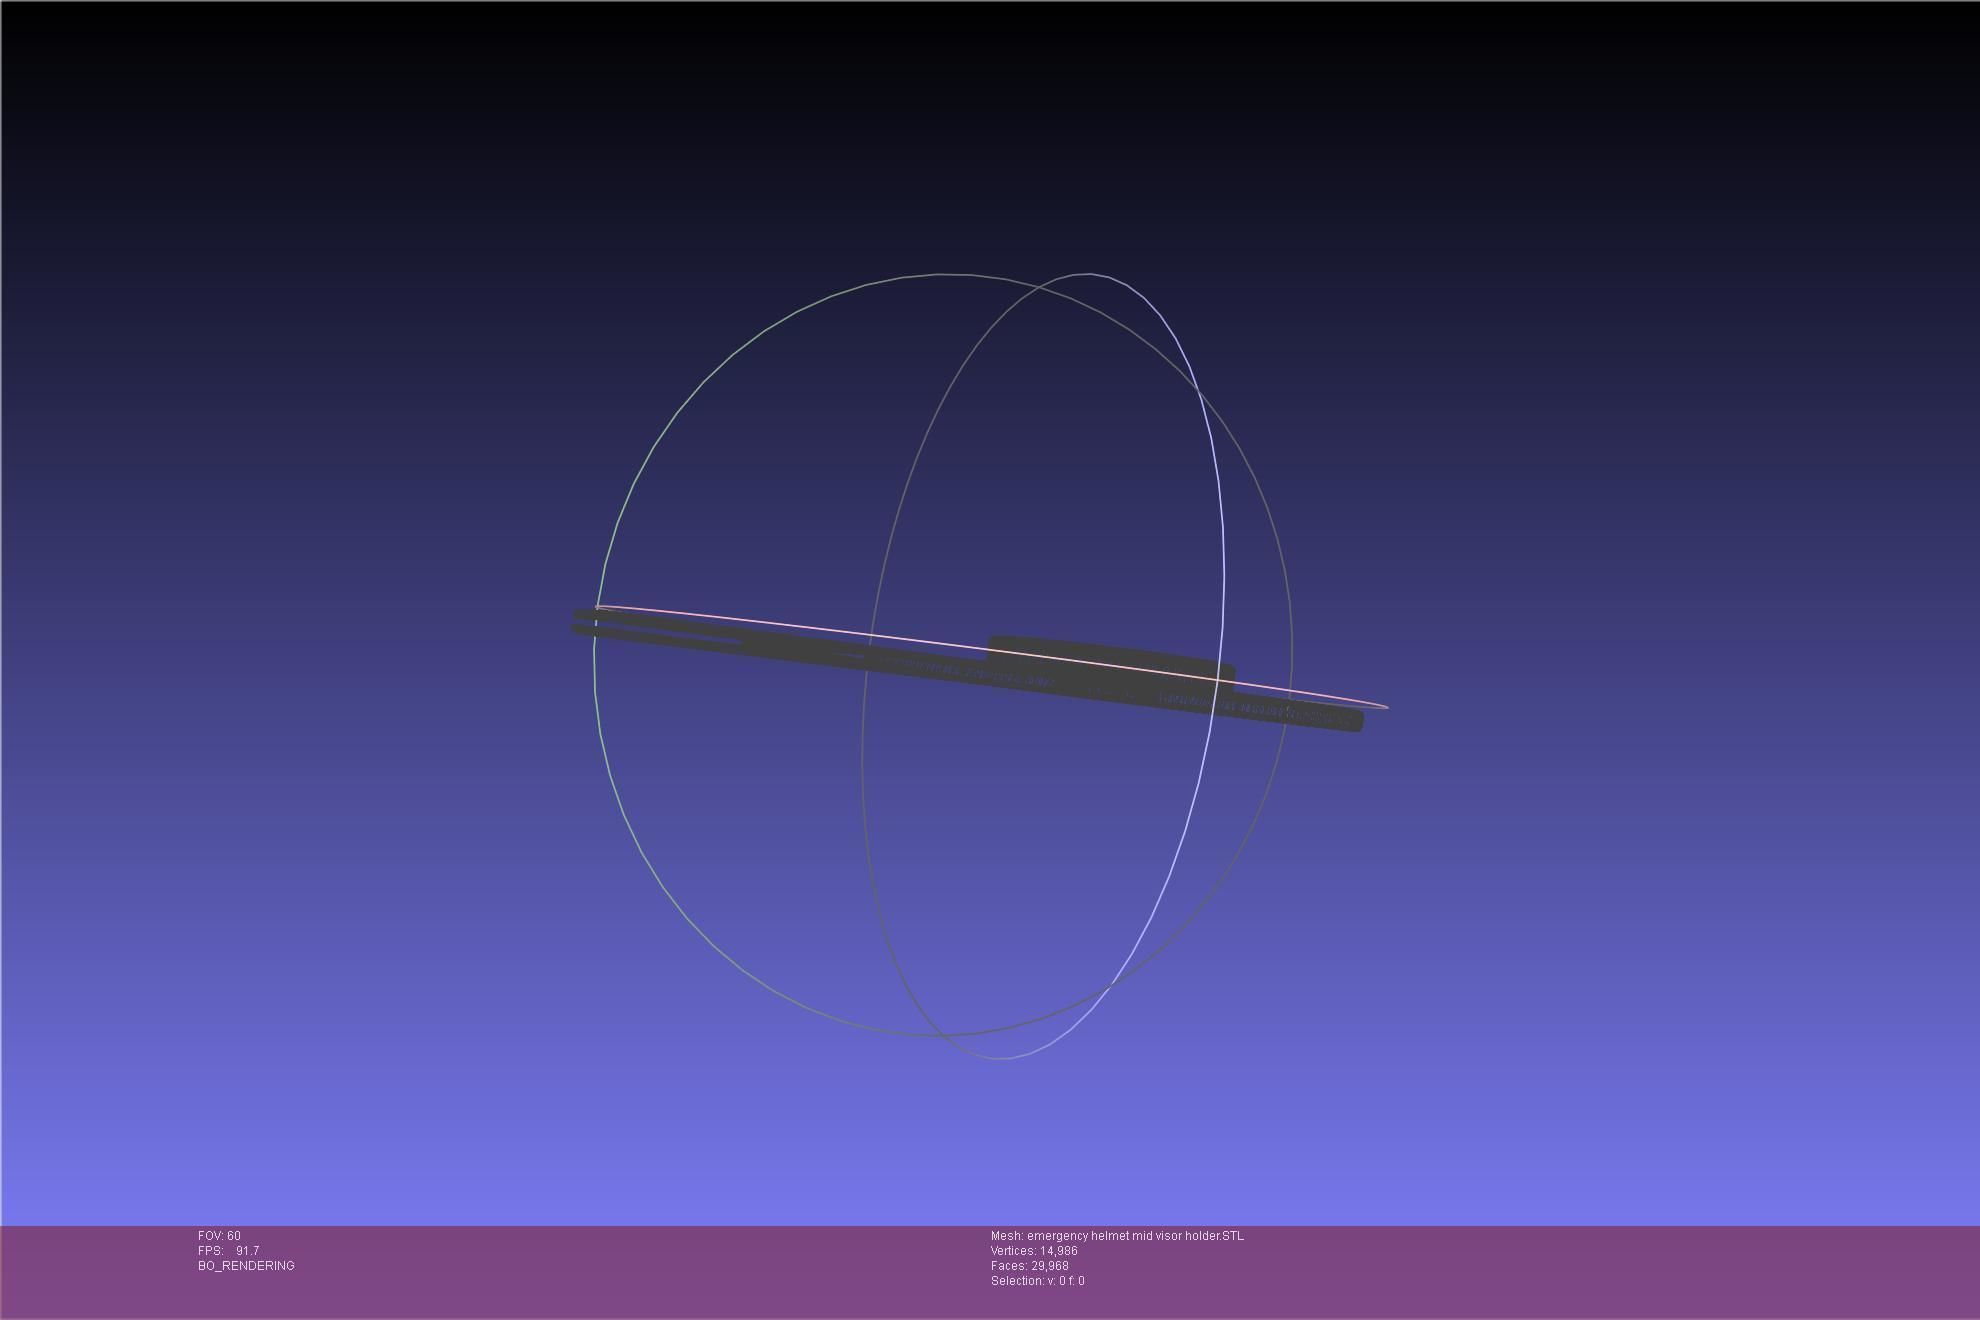This screenshot has height=1320, width=1980.
Task: Click the Vertices: 14,986 info line
Action: click(1034, 1251)
